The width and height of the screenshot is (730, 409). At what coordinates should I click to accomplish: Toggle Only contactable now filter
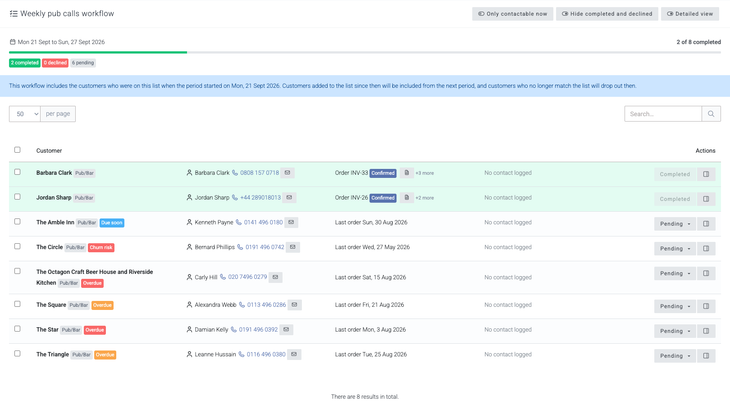click(x=513, y=14)
